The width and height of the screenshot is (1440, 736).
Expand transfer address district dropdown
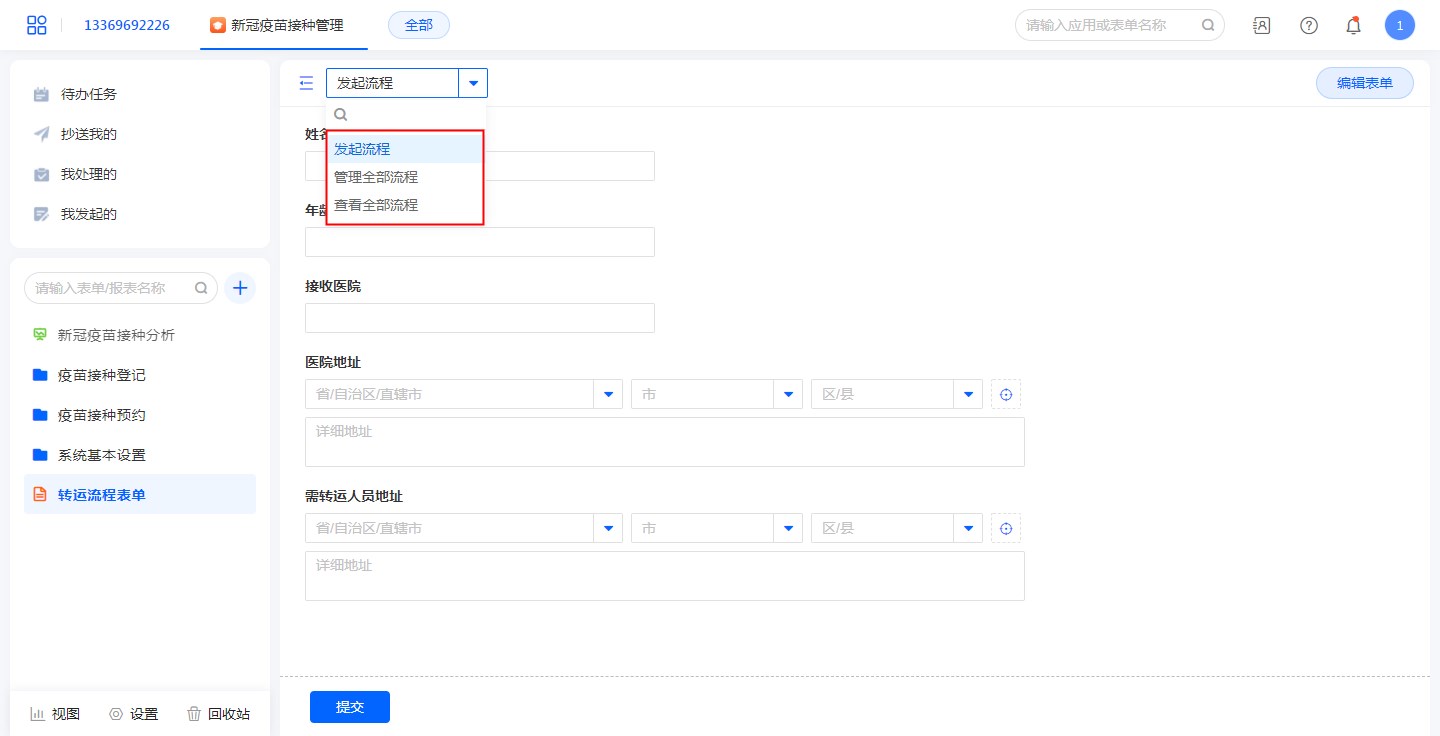(x=968, y=528)
